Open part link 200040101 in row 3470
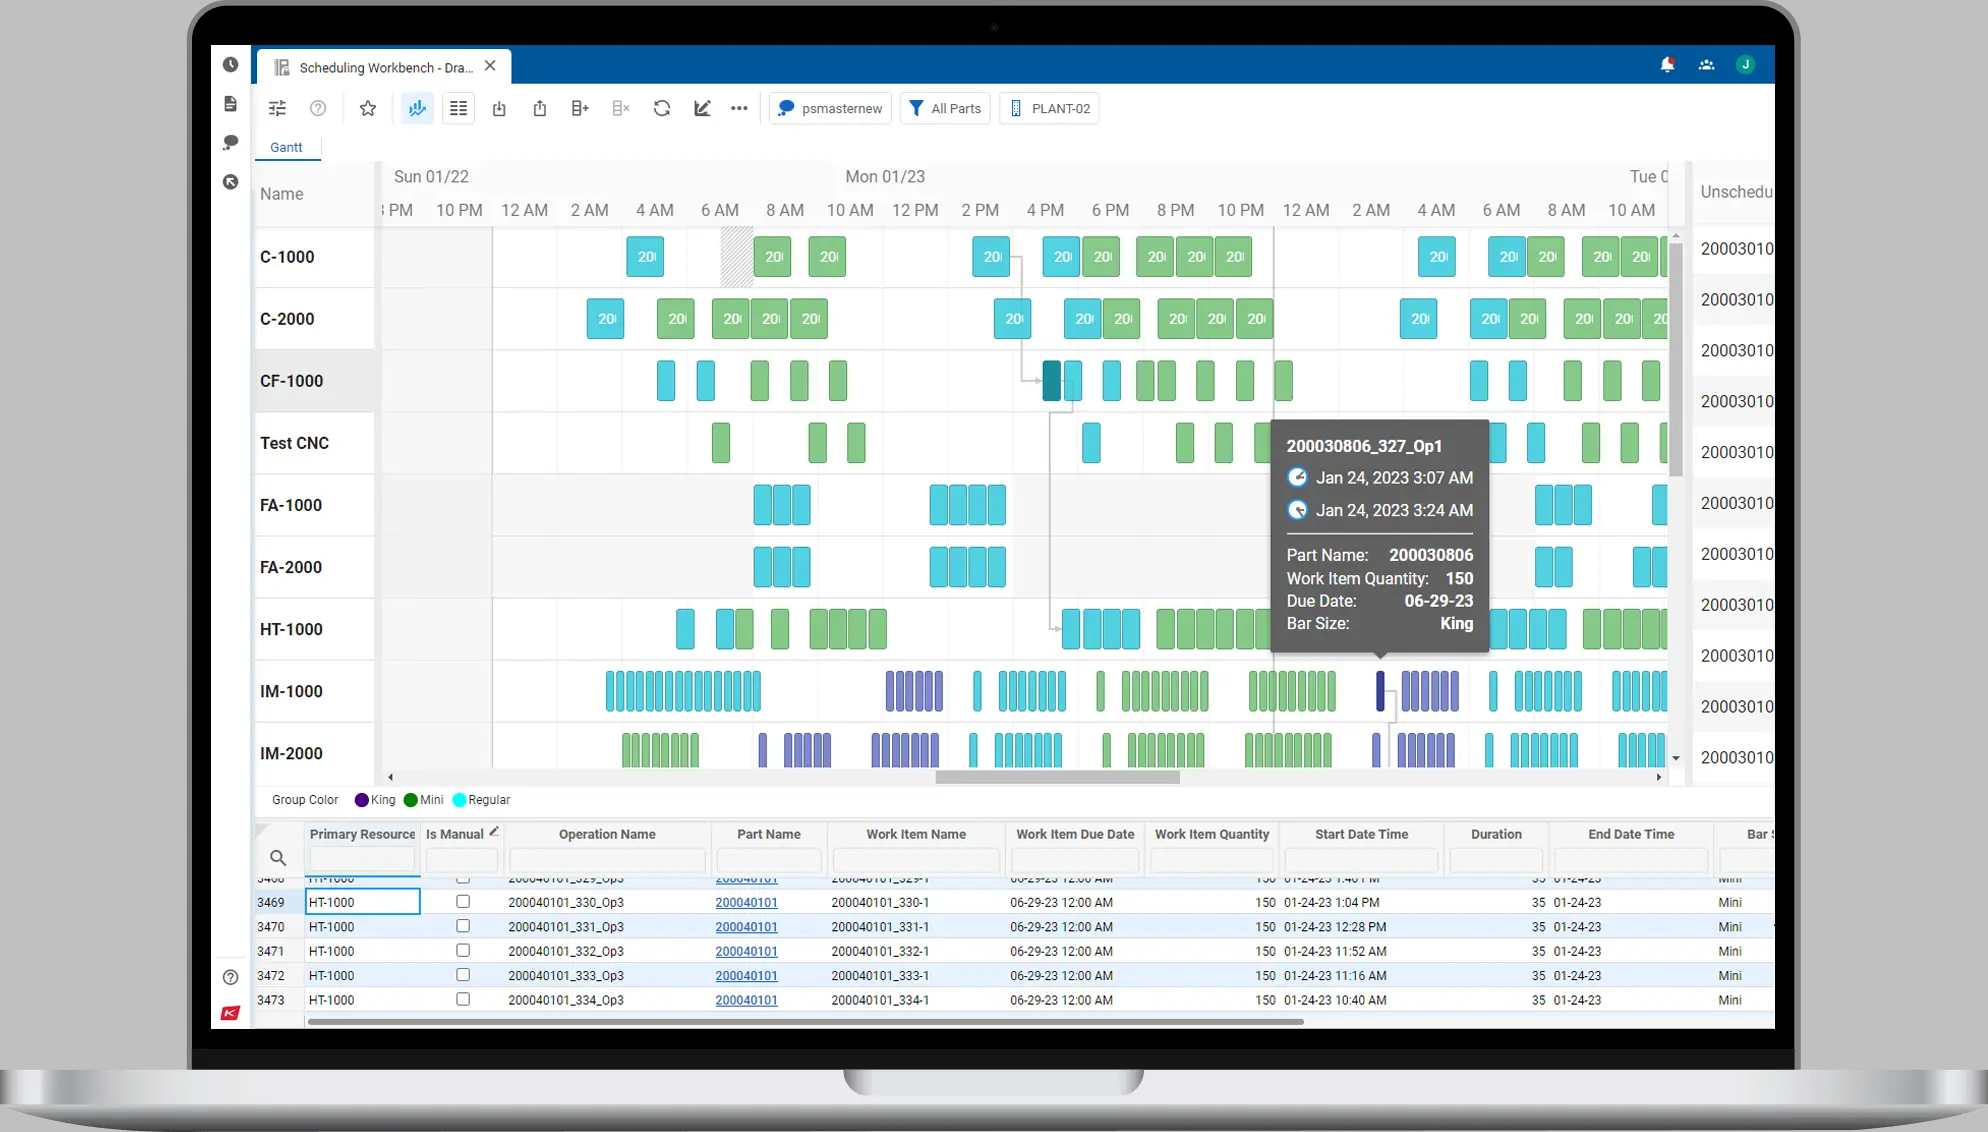 pyautogui.click(x=746, y=927)
